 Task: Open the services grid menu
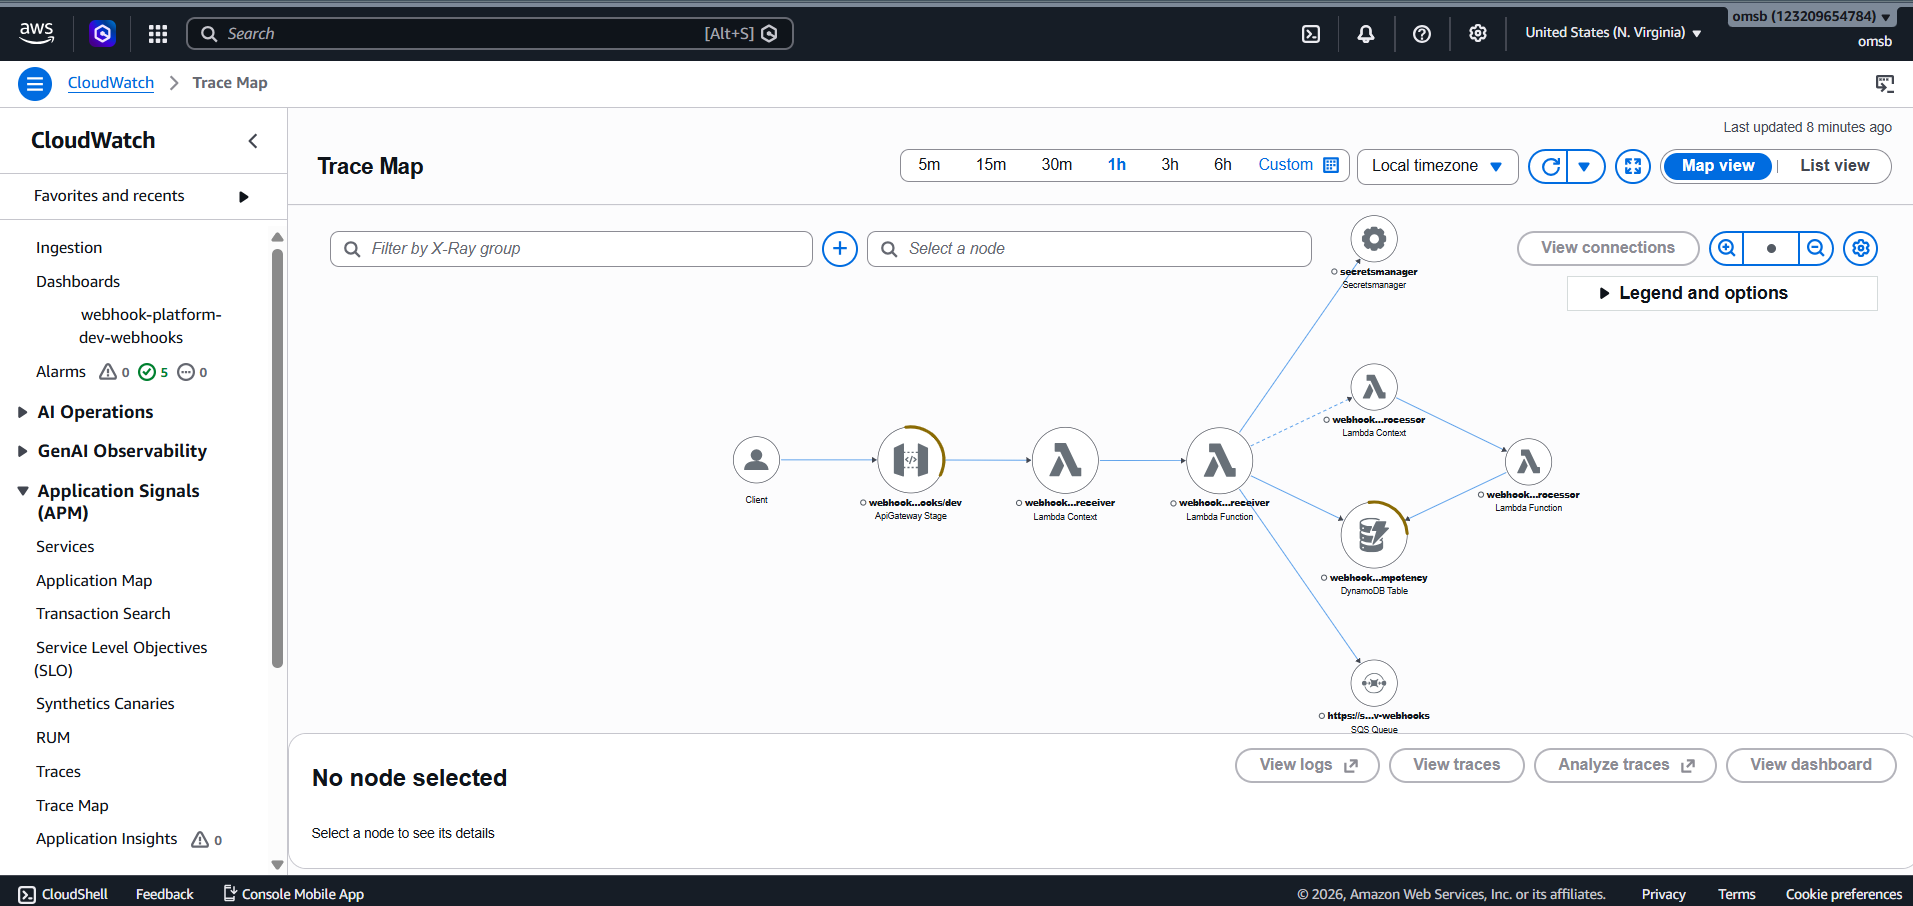(158, 34)
